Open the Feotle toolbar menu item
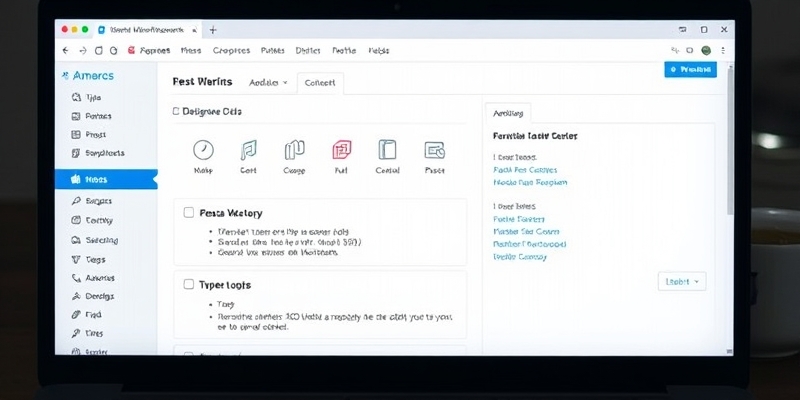Viewport: 800px width, 400px height. click(x=344, y=51)
